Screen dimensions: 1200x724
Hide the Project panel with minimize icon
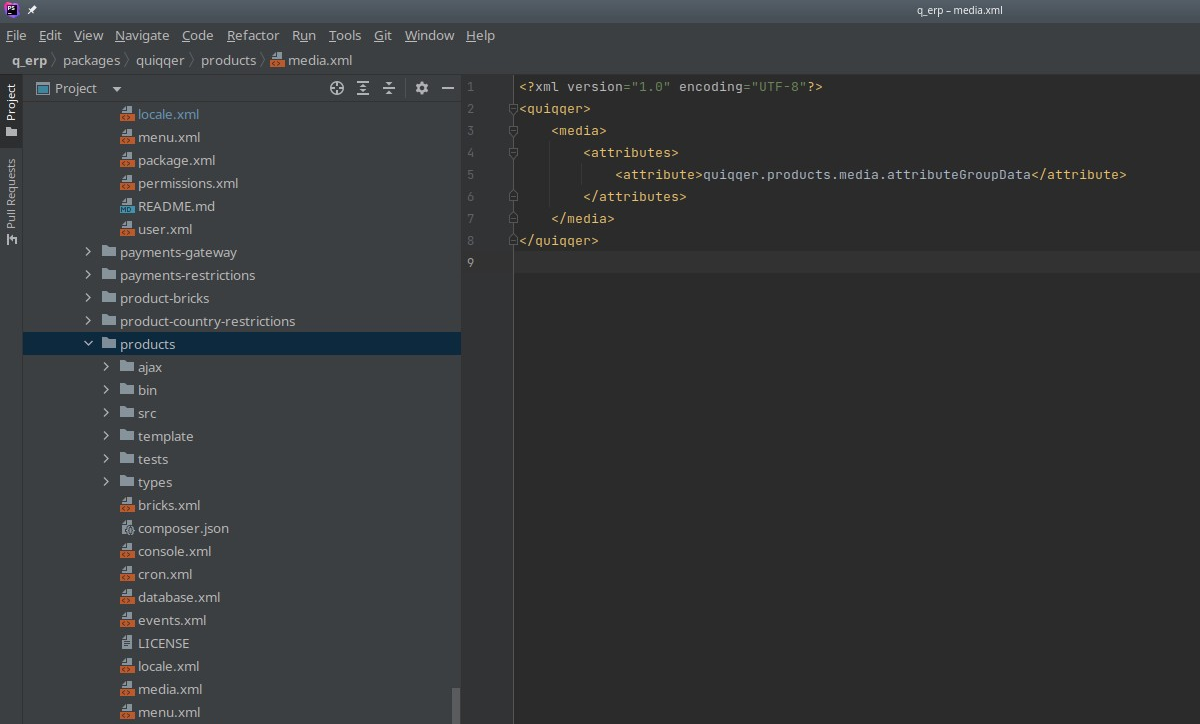[x=448, y=88]
